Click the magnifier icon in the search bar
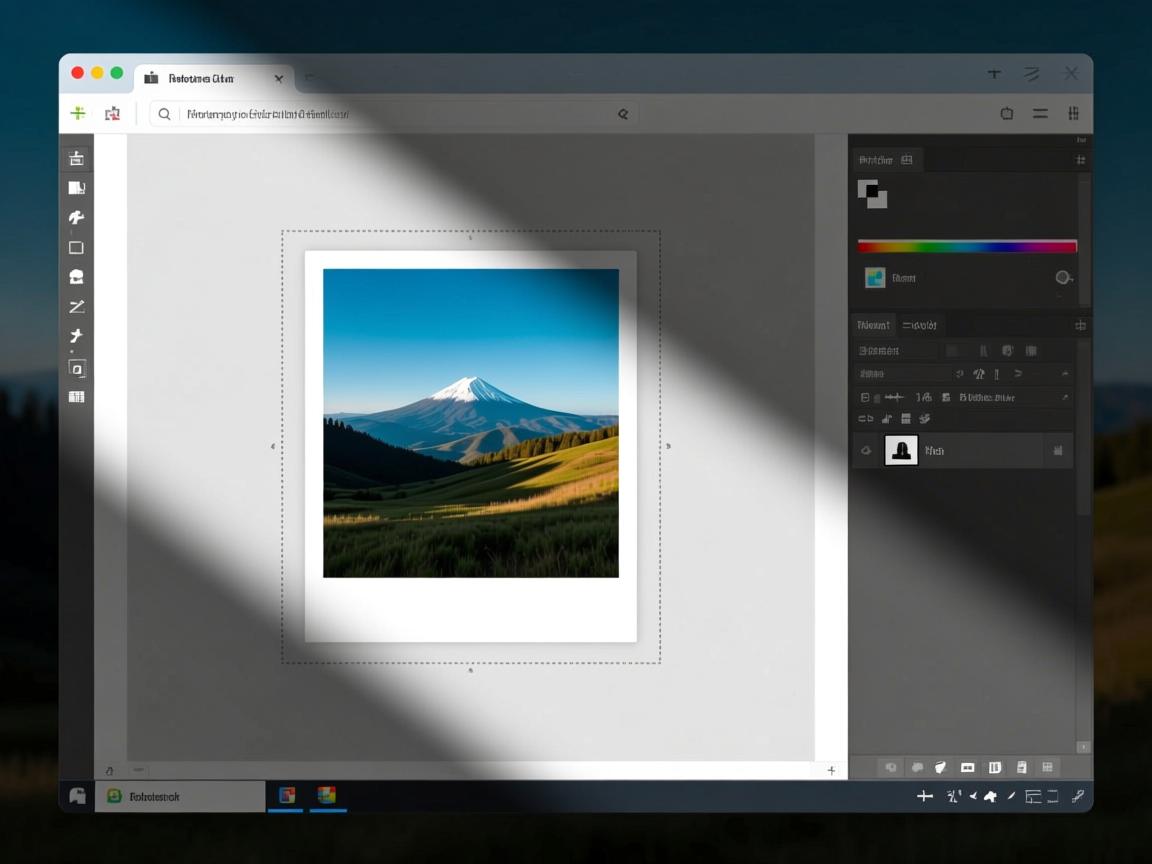The height and width of the screenshot is (864, 1152). point(165,114)
